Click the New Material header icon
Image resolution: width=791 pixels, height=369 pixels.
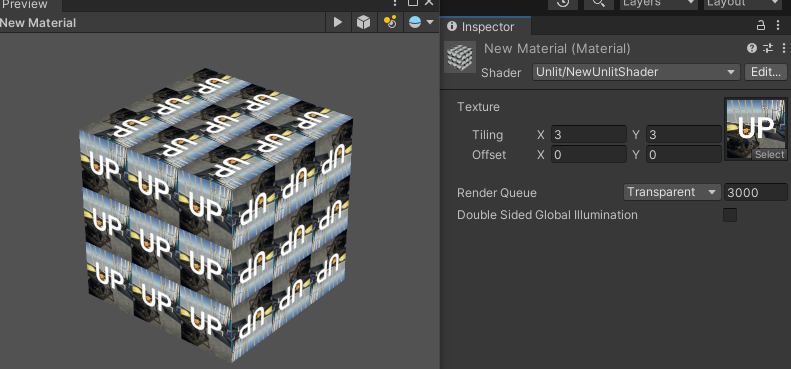click(460, 57)
